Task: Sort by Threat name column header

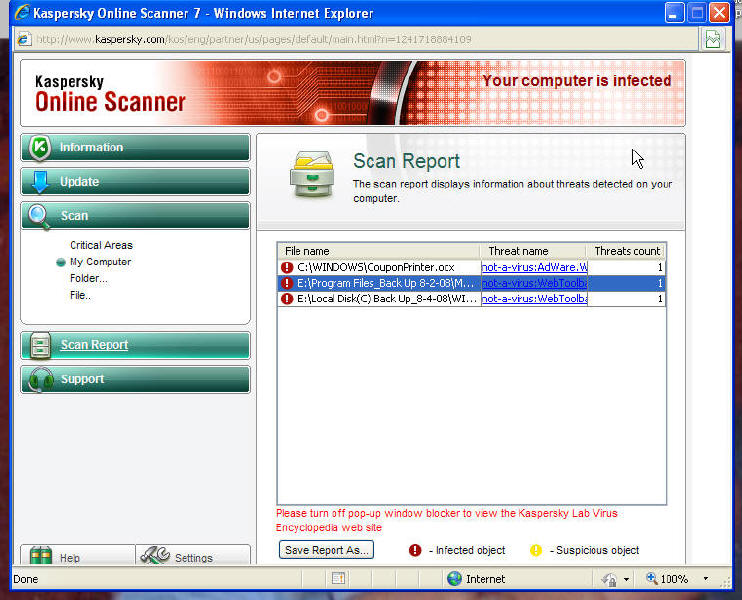Action: point(533,251)
